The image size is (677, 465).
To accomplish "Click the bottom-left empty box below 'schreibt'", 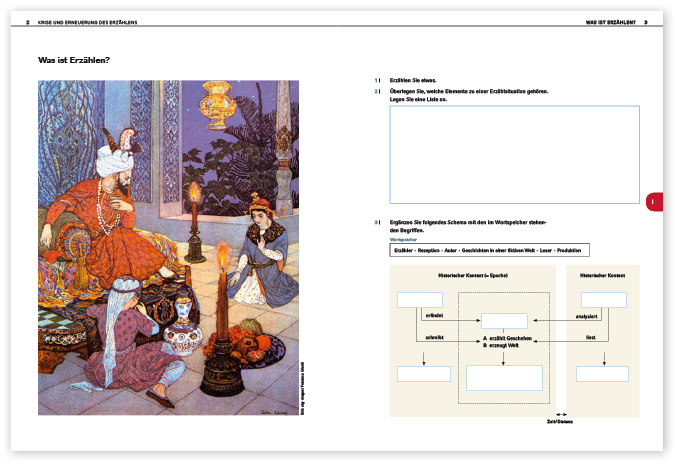I will (x=423, y=374).
